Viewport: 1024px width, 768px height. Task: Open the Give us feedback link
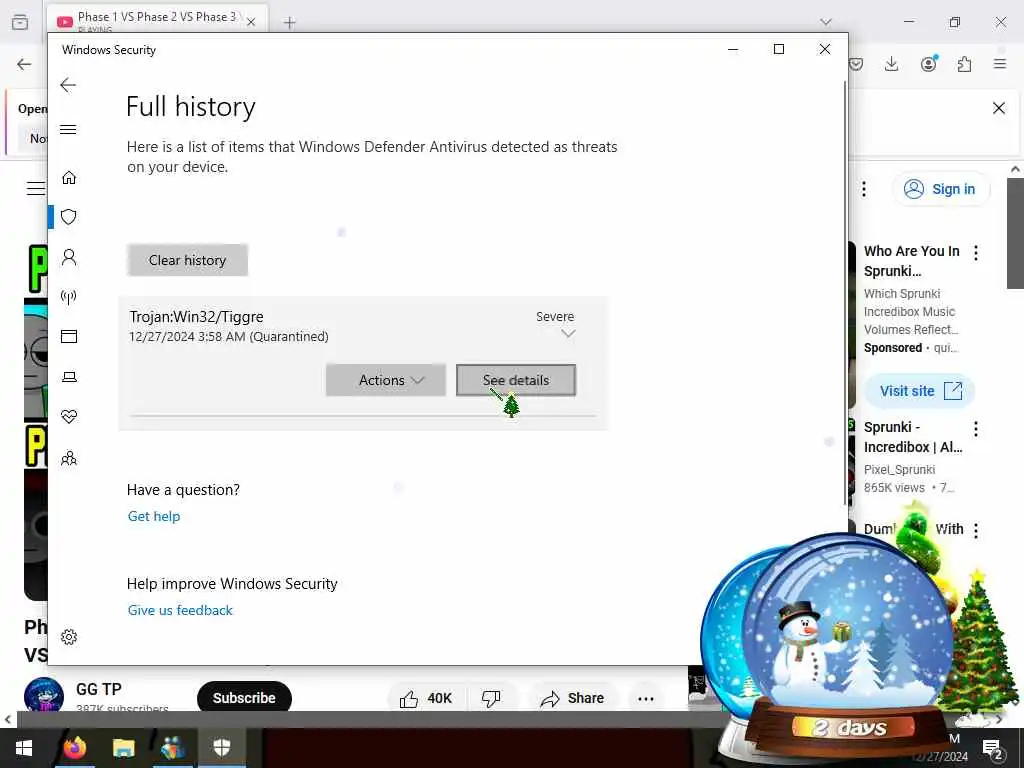coord(180,610)
